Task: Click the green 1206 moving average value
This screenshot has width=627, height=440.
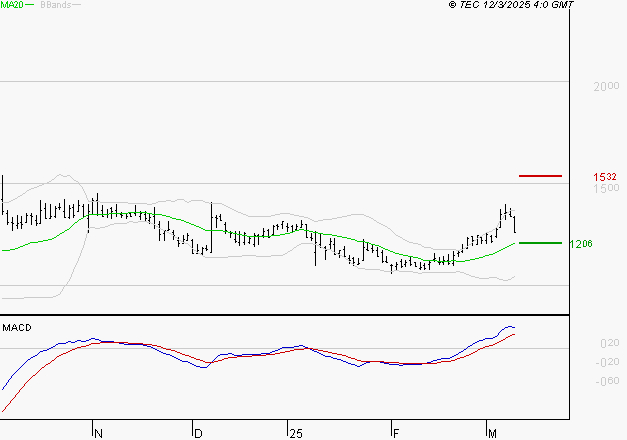Action: [581, 244]
